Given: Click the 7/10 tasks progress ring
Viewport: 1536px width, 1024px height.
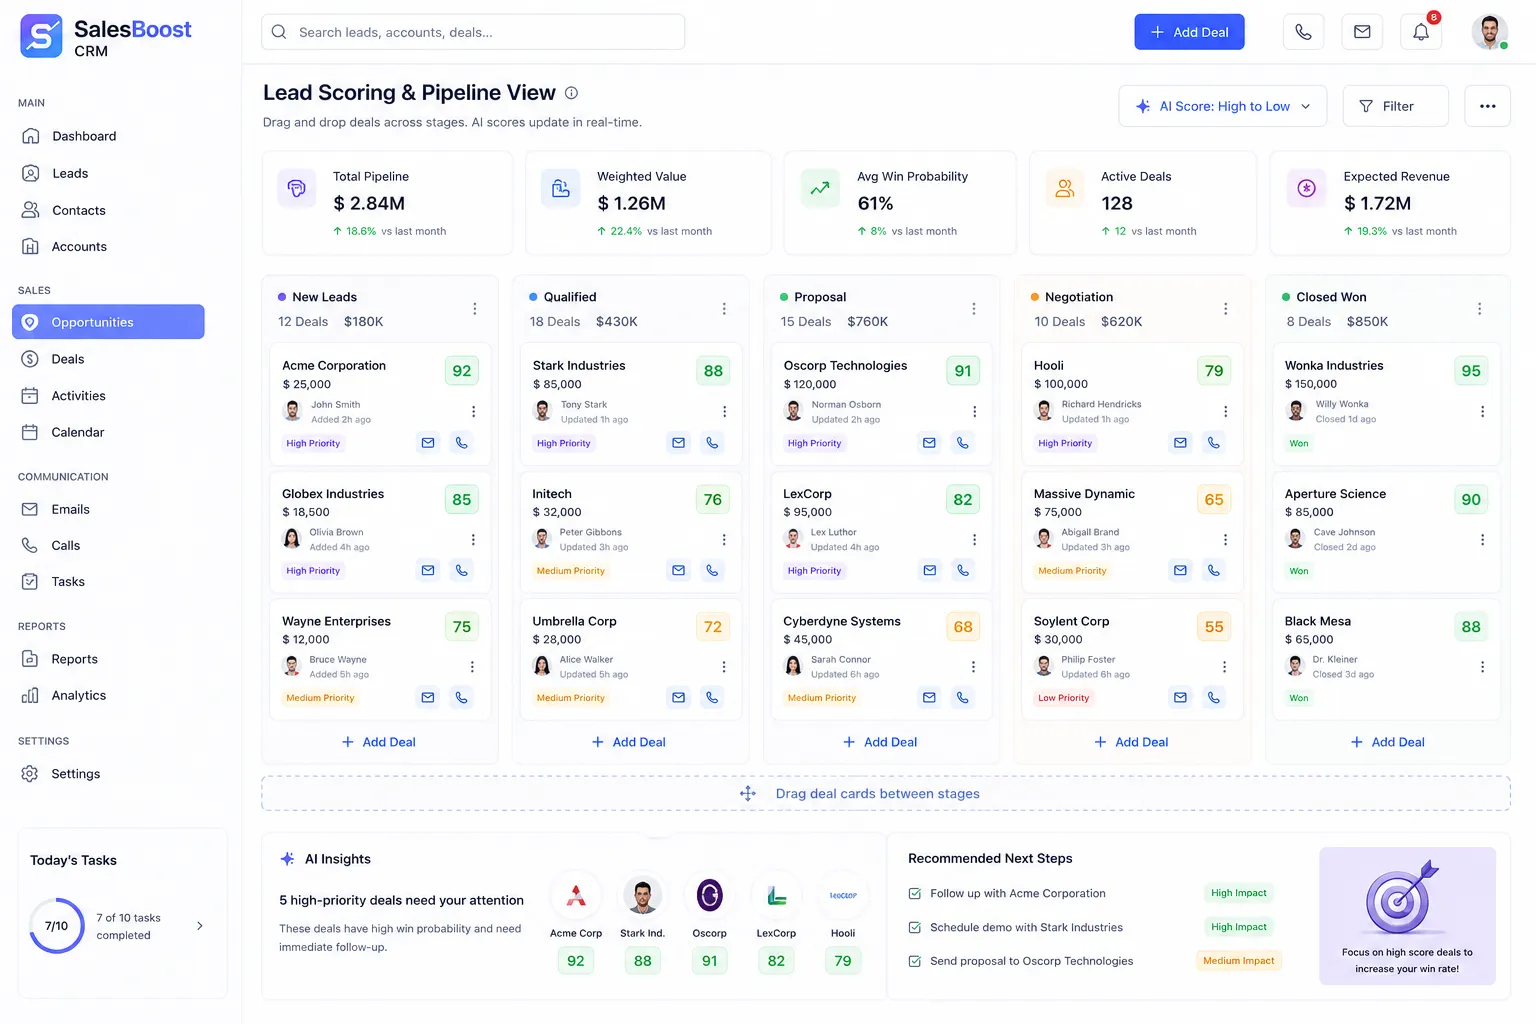Looking at the screenshot, I should click(x=57, y=926).
